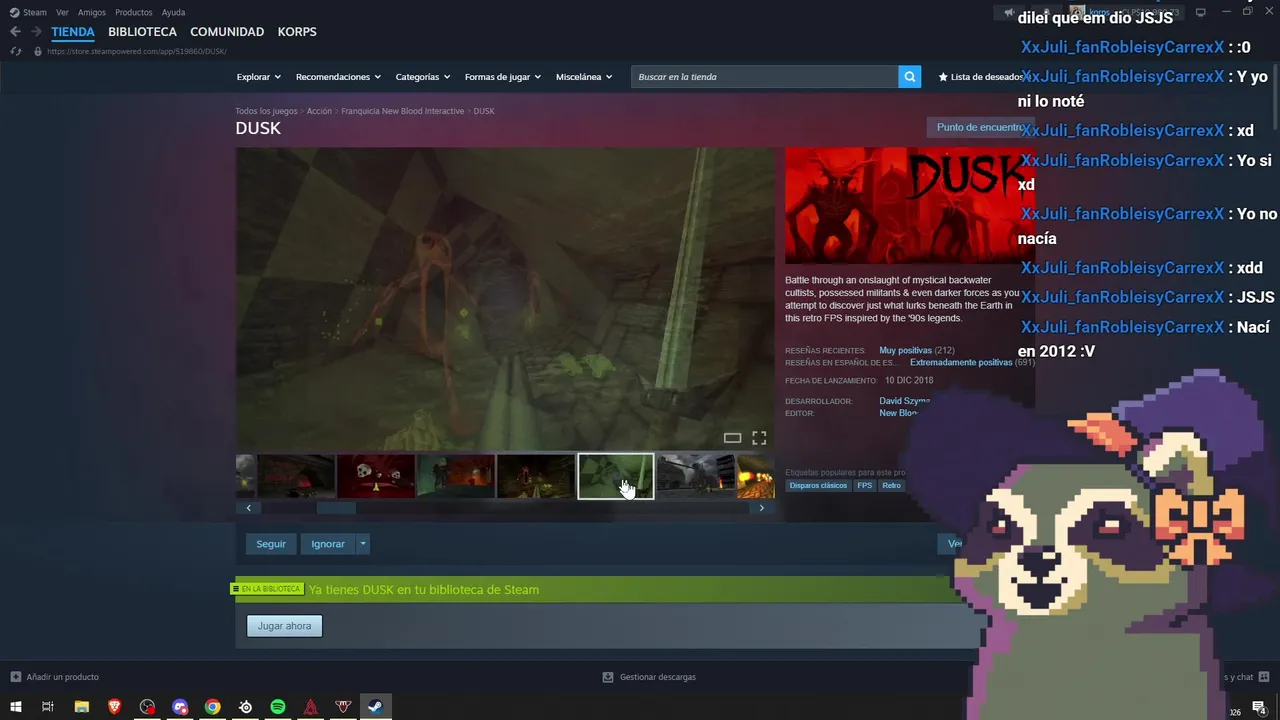Click the wishlist star icon
The height and width of the screenshot is (720, 1280).
coord(943,77)
